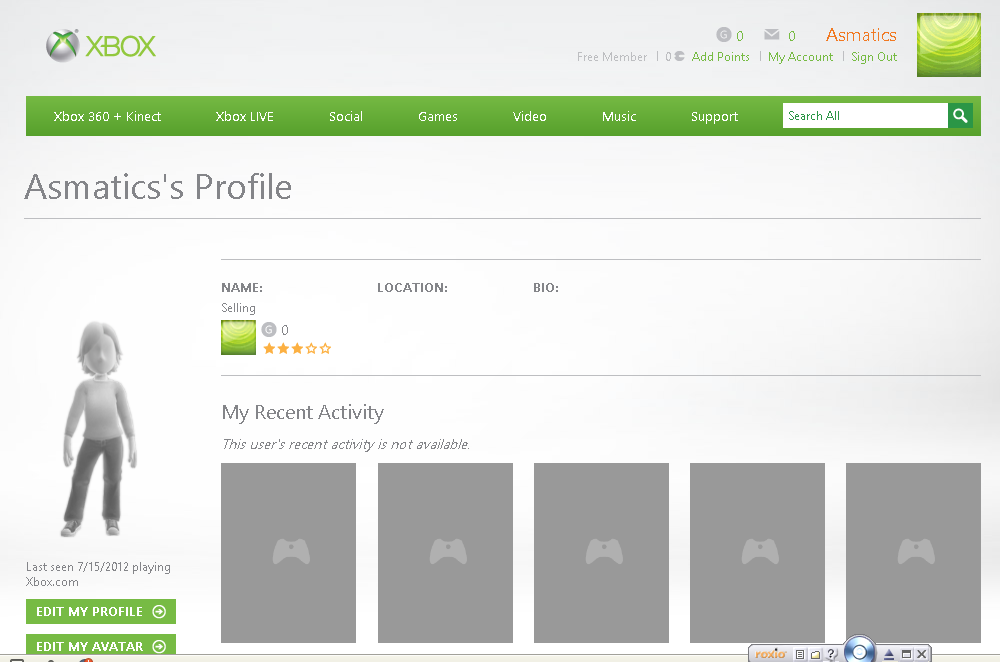Open the Video menu
The width and height of the screenshot is (1000, 662).
[529, 116]
